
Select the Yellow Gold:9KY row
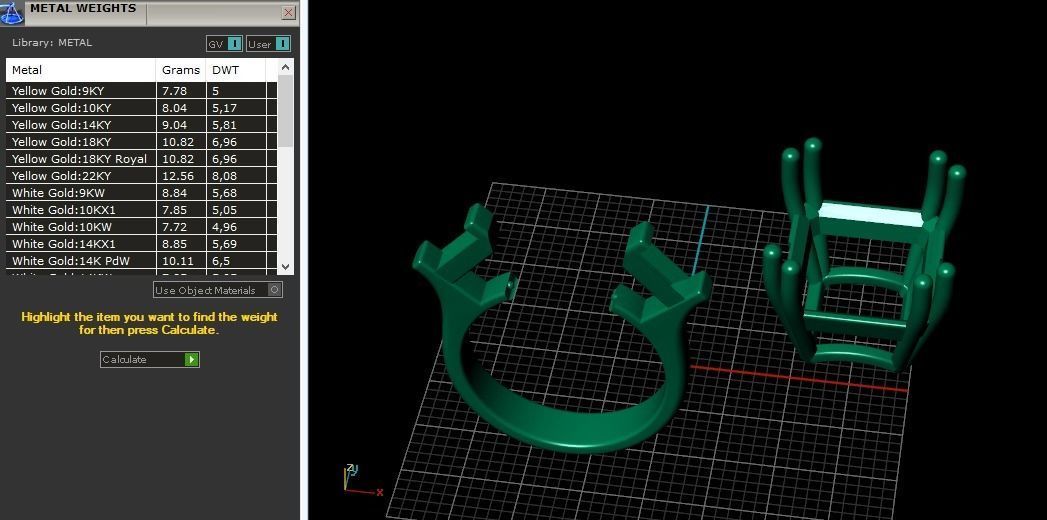pos(142,91)
